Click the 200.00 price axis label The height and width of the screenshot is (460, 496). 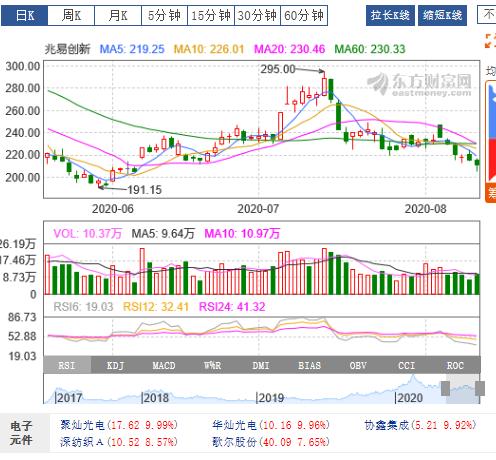(x=23, y=177)
